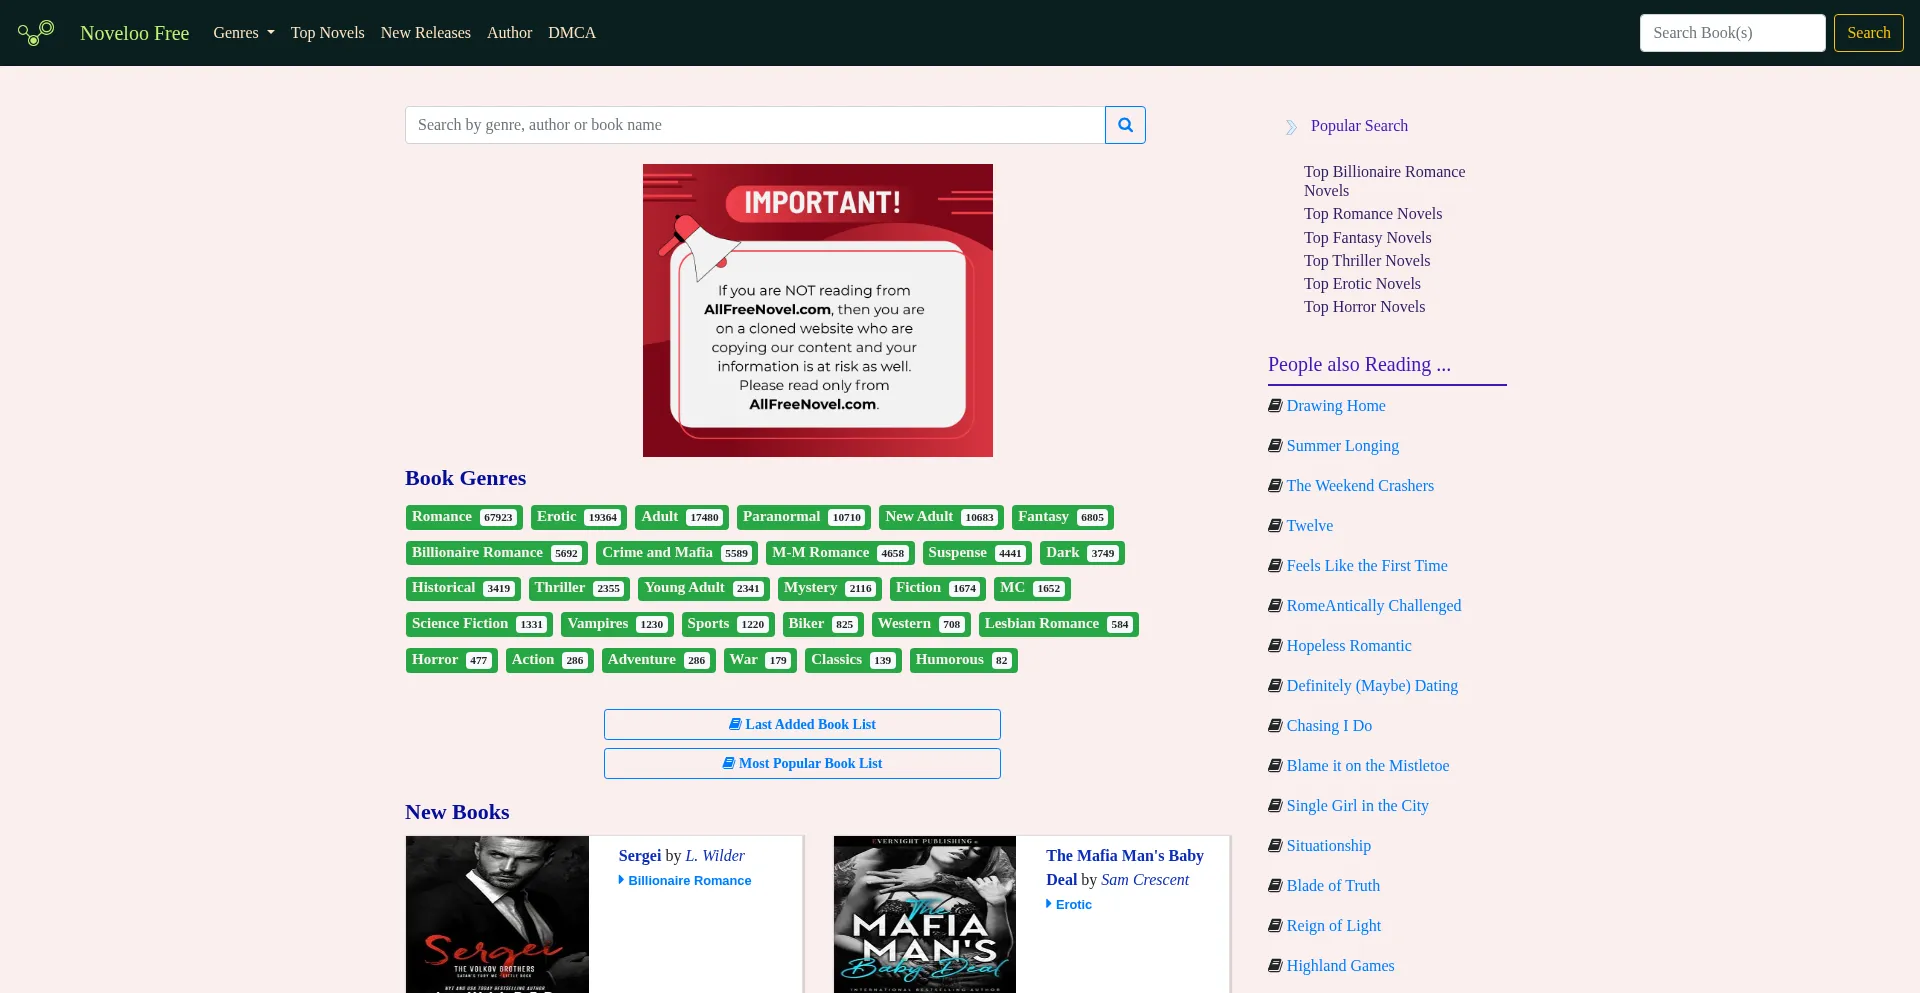The height and width of the screenshot is (993, 1920).
Task: Select the Billionaire Romance genre tag
Action: [496, 553]
